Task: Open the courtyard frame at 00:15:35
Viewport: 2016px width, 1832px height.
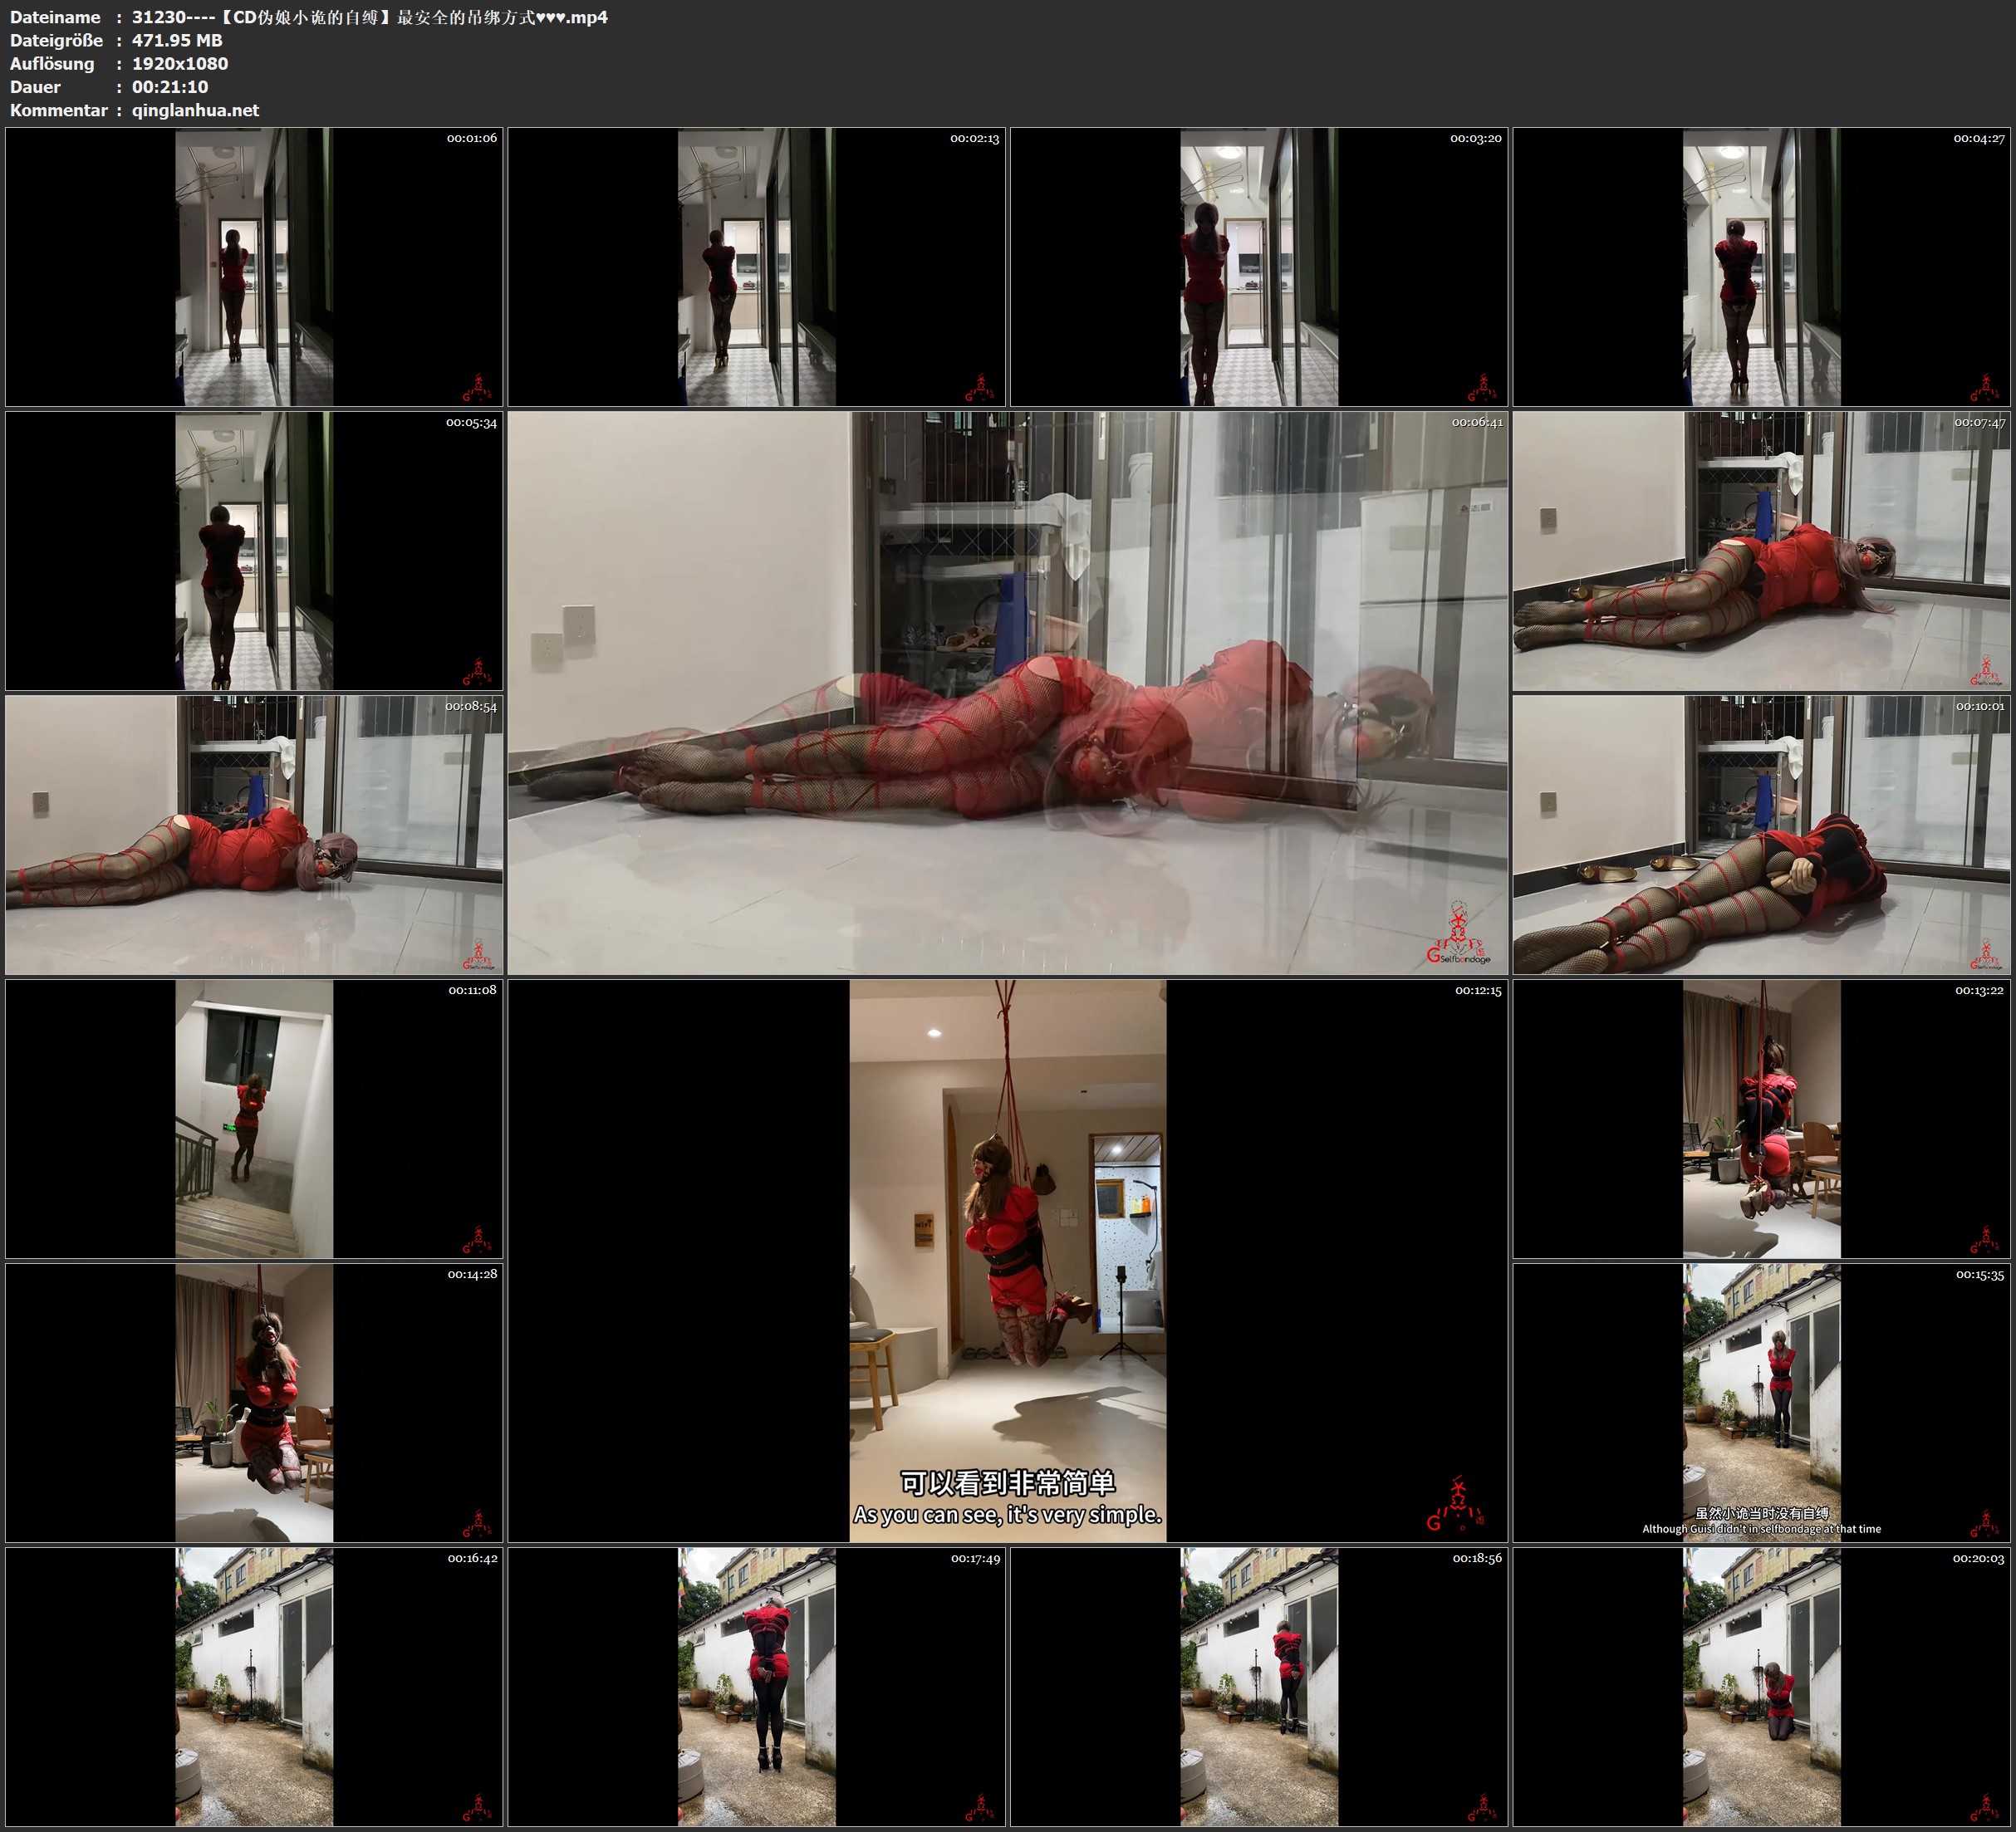Action: click(1762, 1402)
